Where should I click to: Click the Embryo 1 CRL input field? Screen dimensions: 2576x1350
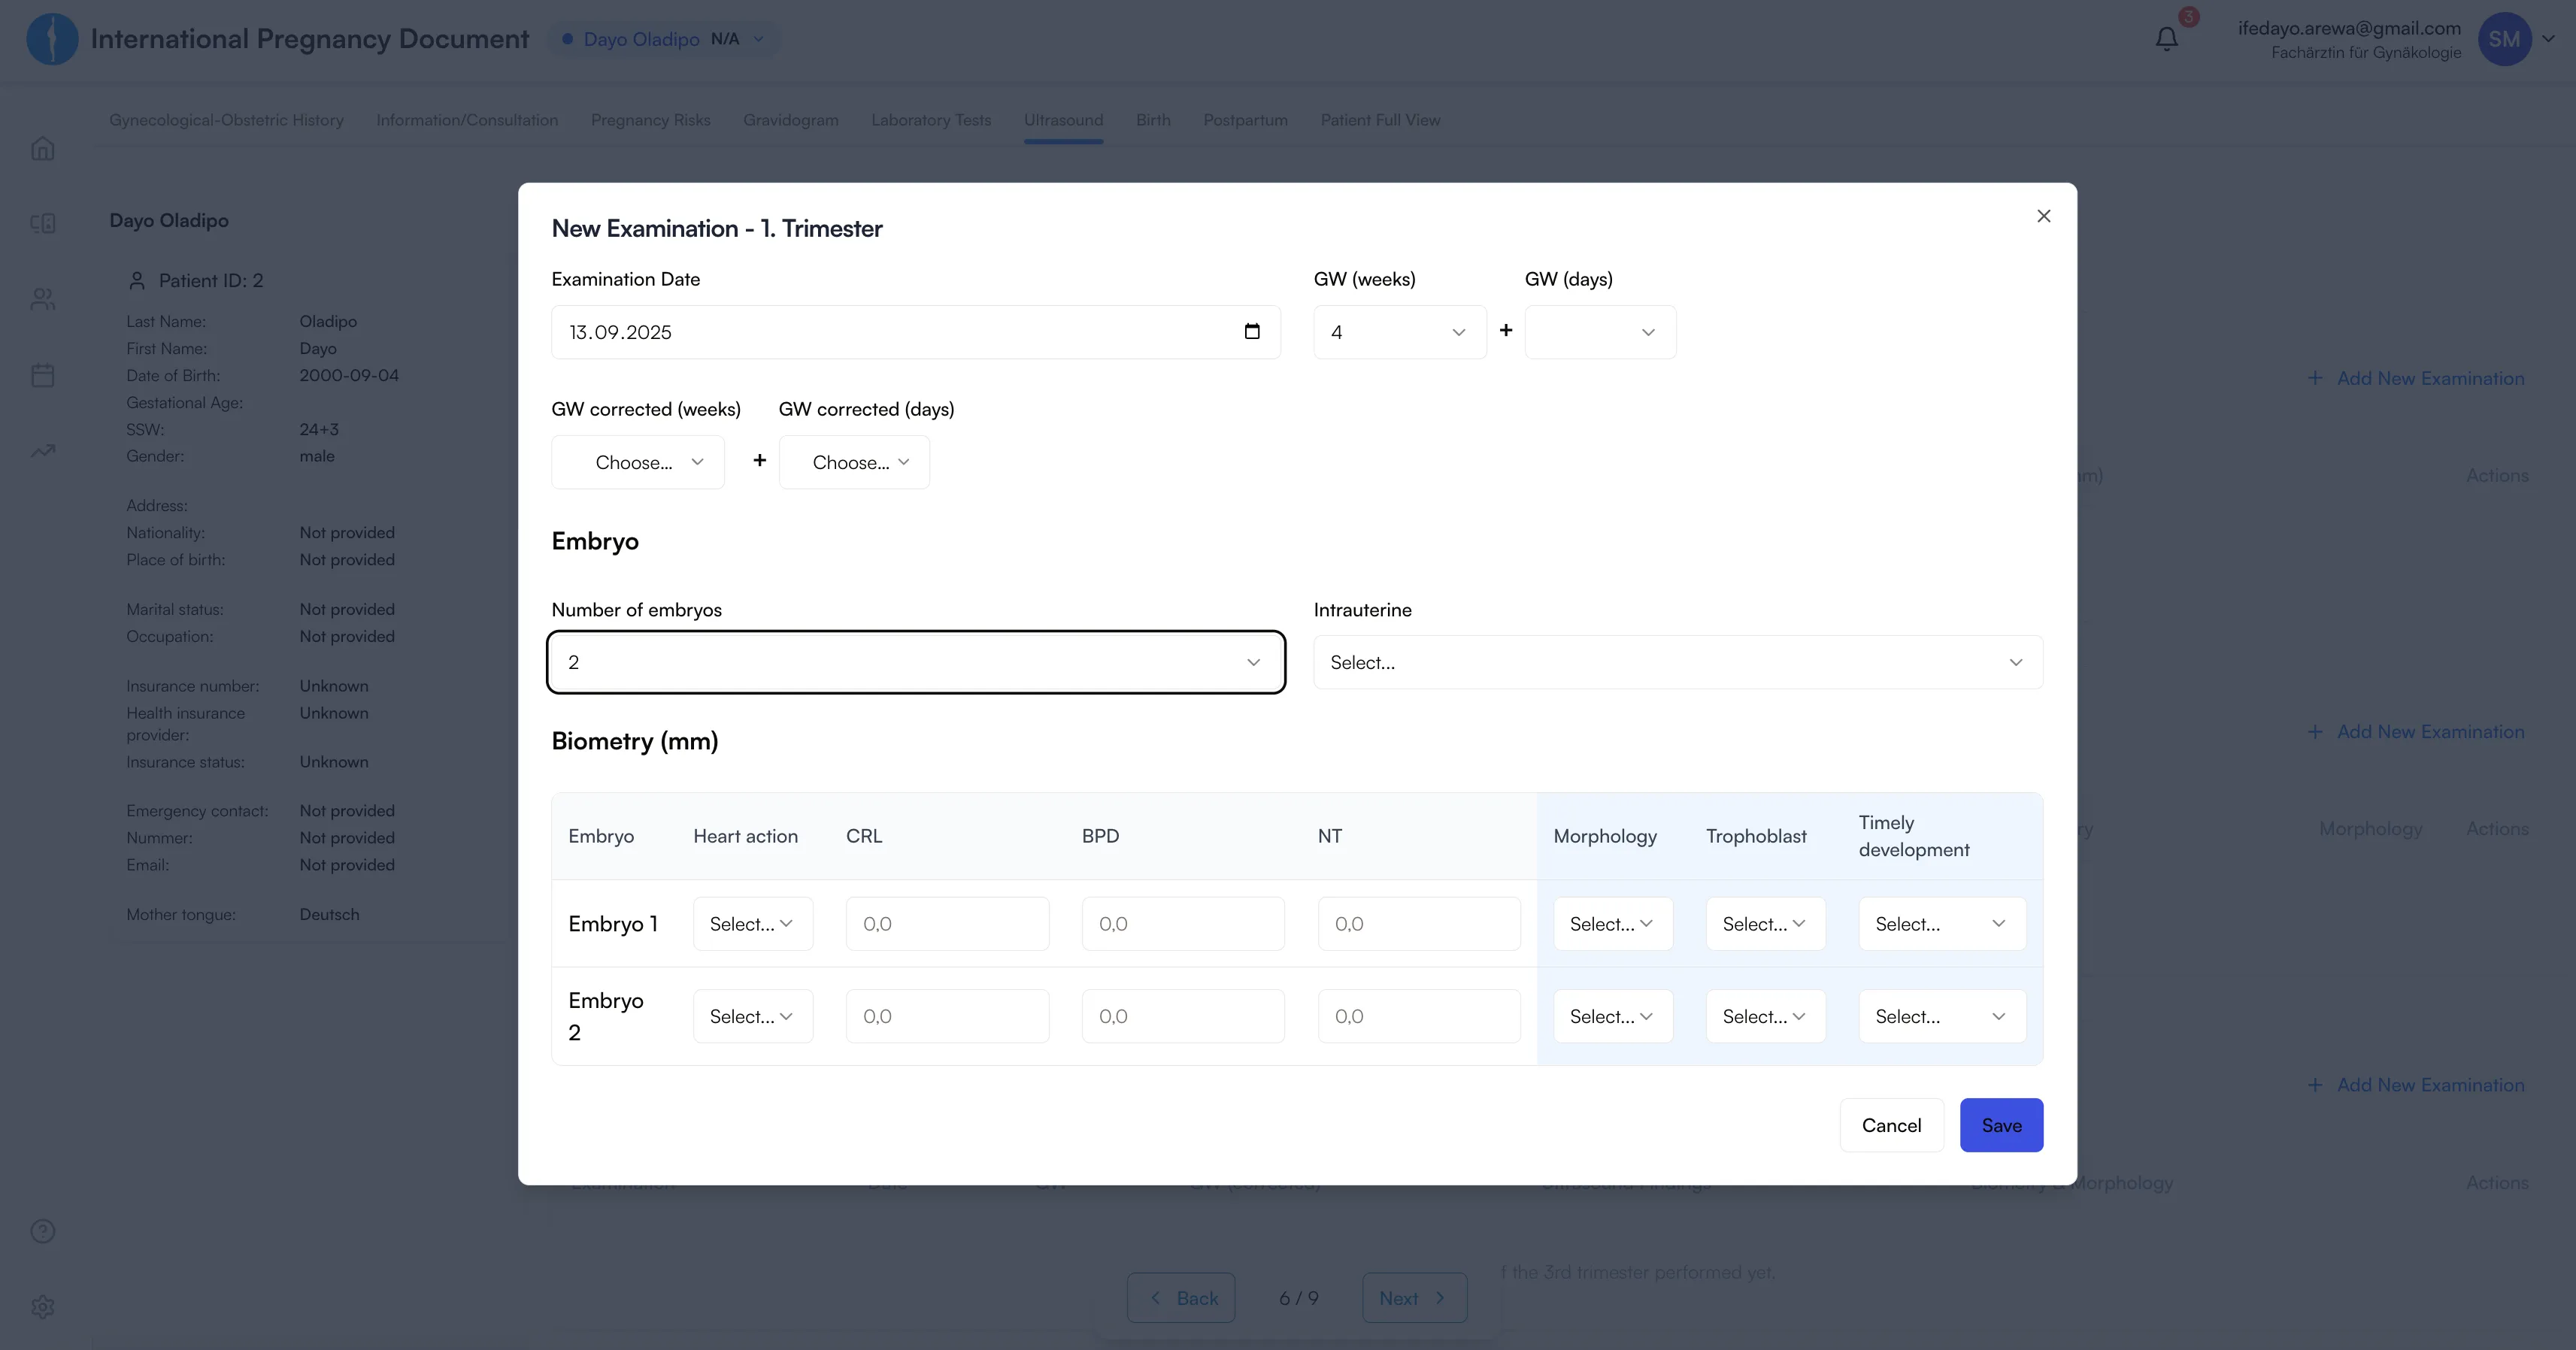pos(946,924)
